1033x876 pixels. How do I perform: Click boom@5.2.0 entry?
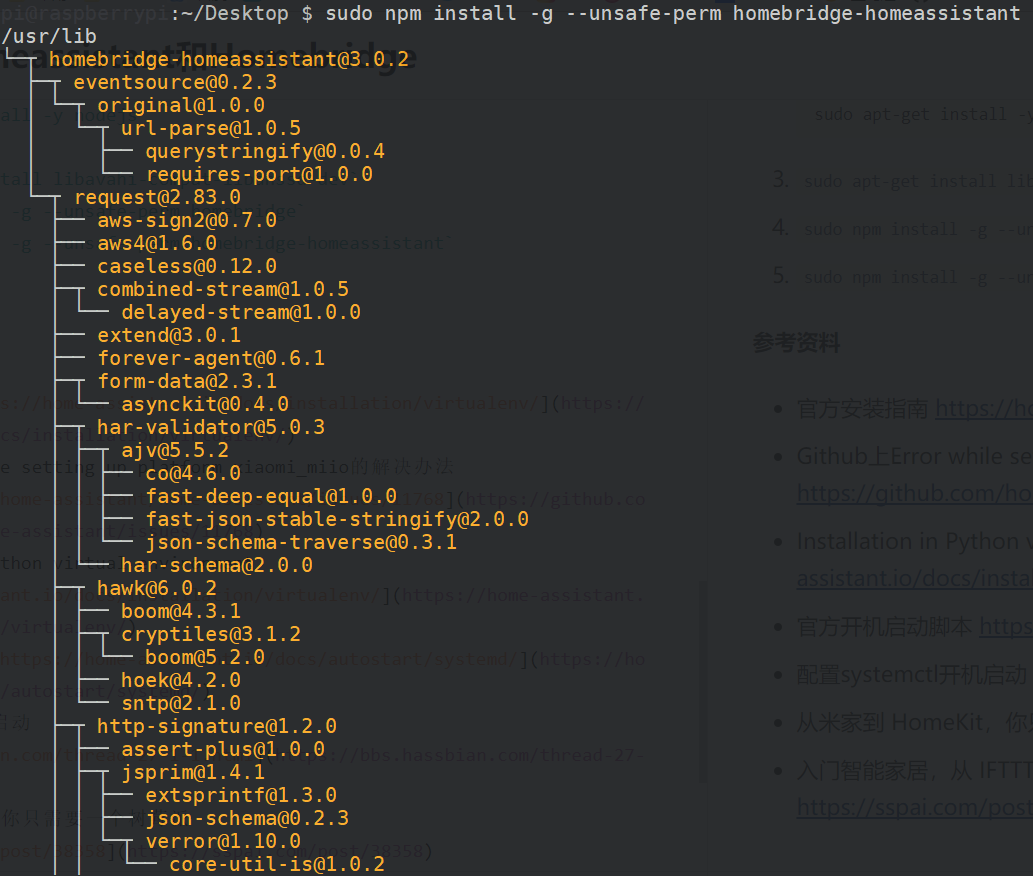[205, 657]
